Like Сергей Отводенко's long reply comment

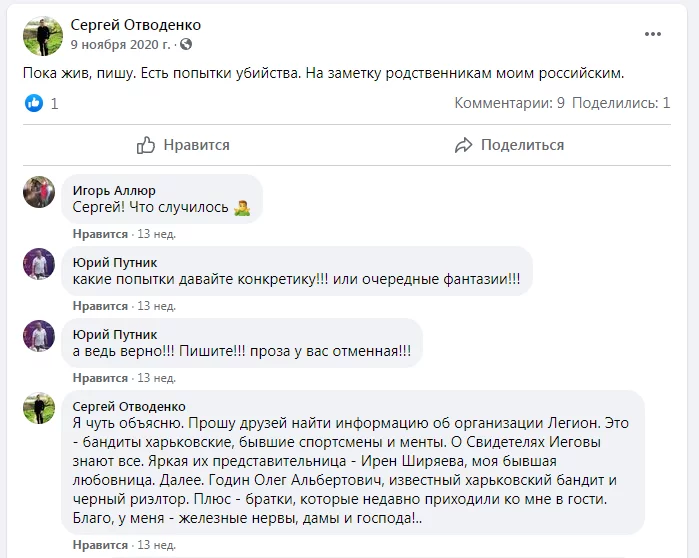100,545
